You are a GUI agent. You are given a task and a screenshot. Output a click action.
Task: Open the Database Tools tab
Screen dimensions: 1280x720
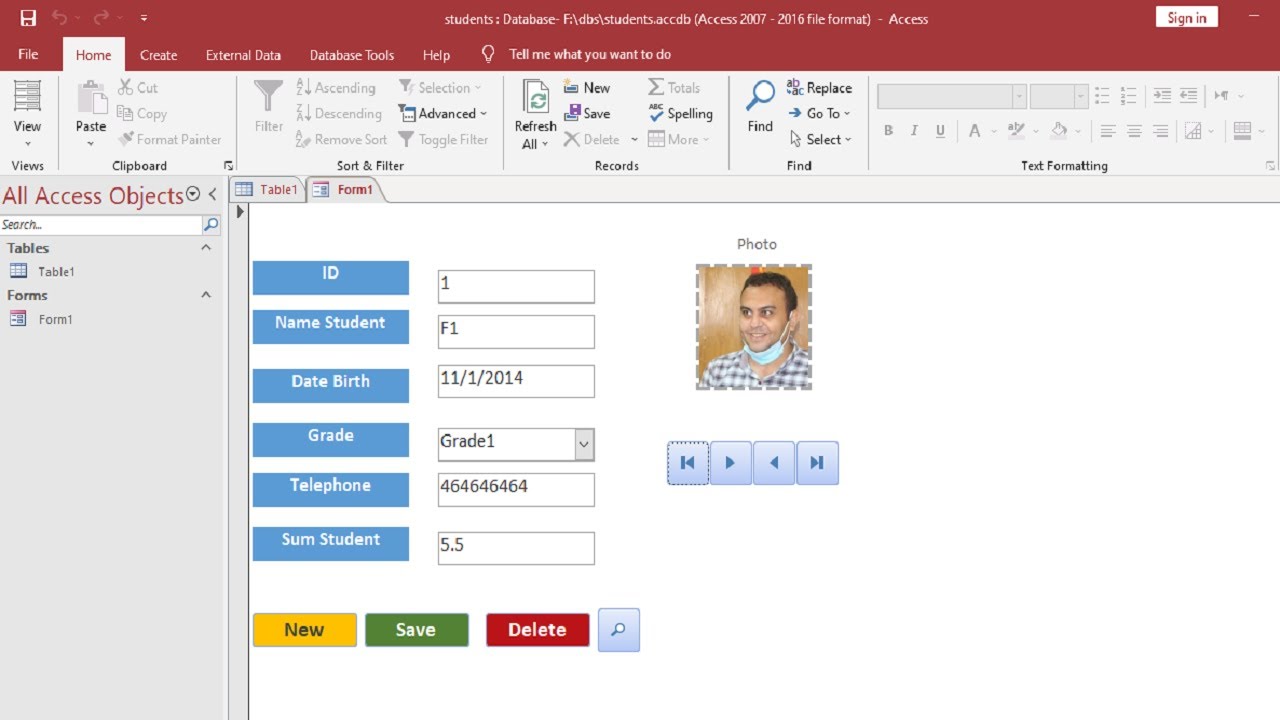(x=352, y=55)
